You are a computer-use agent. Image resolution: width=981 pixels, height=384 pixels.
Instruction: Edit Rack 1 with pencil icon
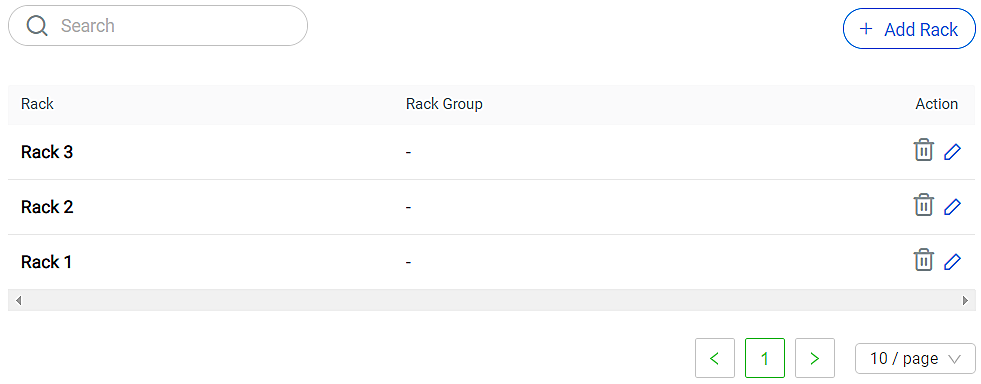952,261
